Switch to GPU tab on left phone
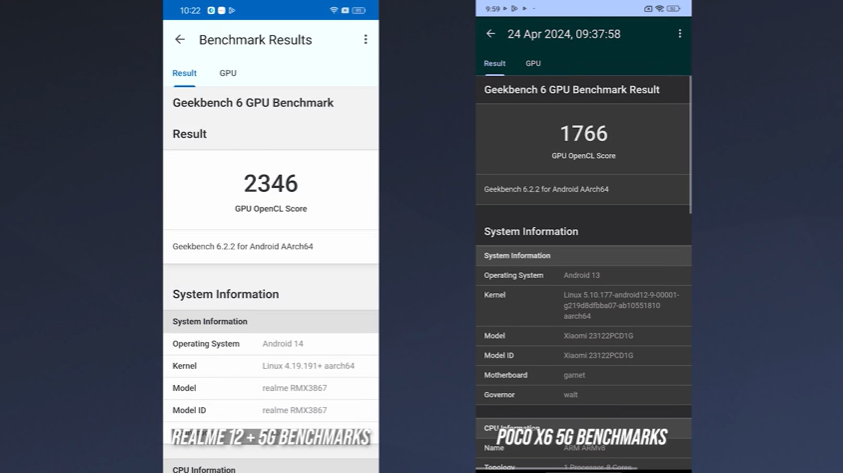The width and height of the screenshot is (843, 473). pos(228,73)
